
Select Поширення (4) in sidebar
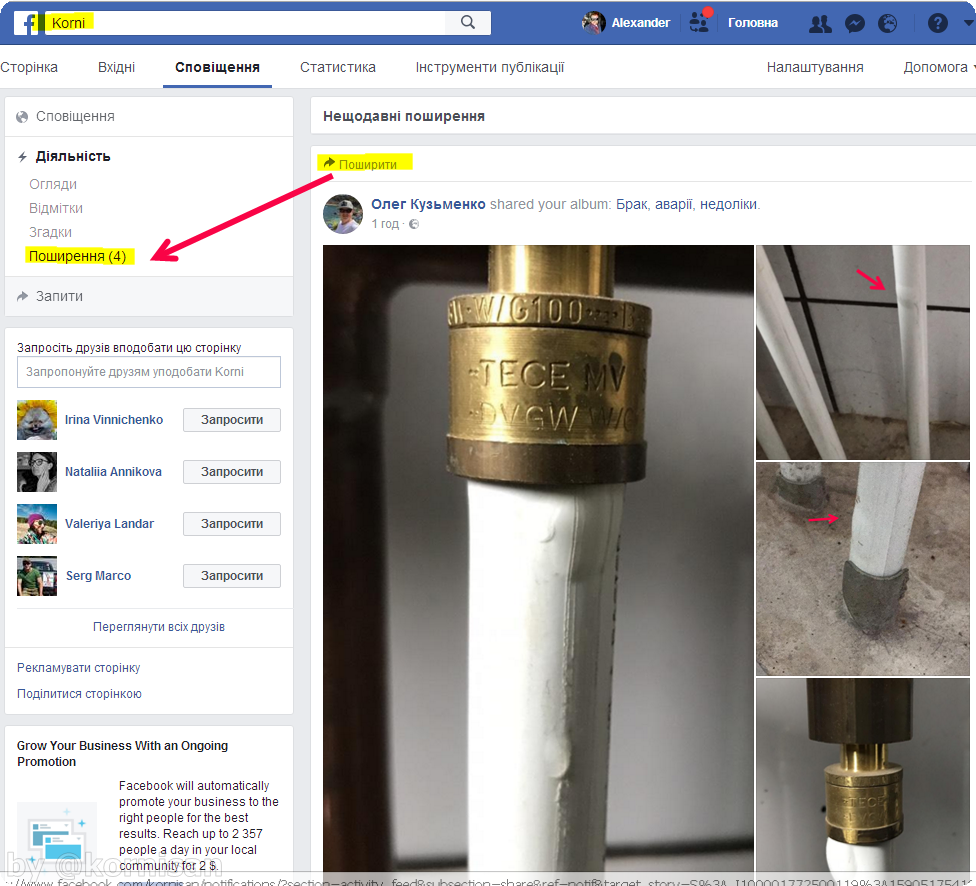(78, 256)
